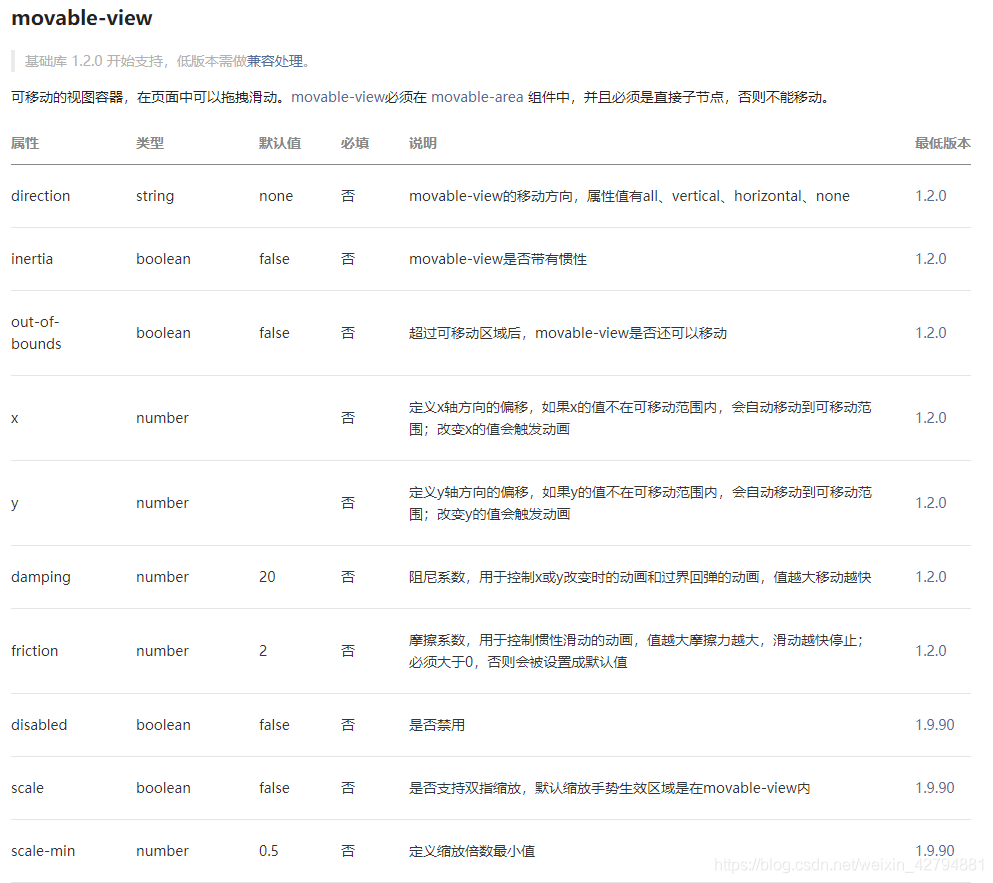Click the 1.2.0 version link for inertia
The width and height of the screenshot is (993, 883).
point(930,258)
